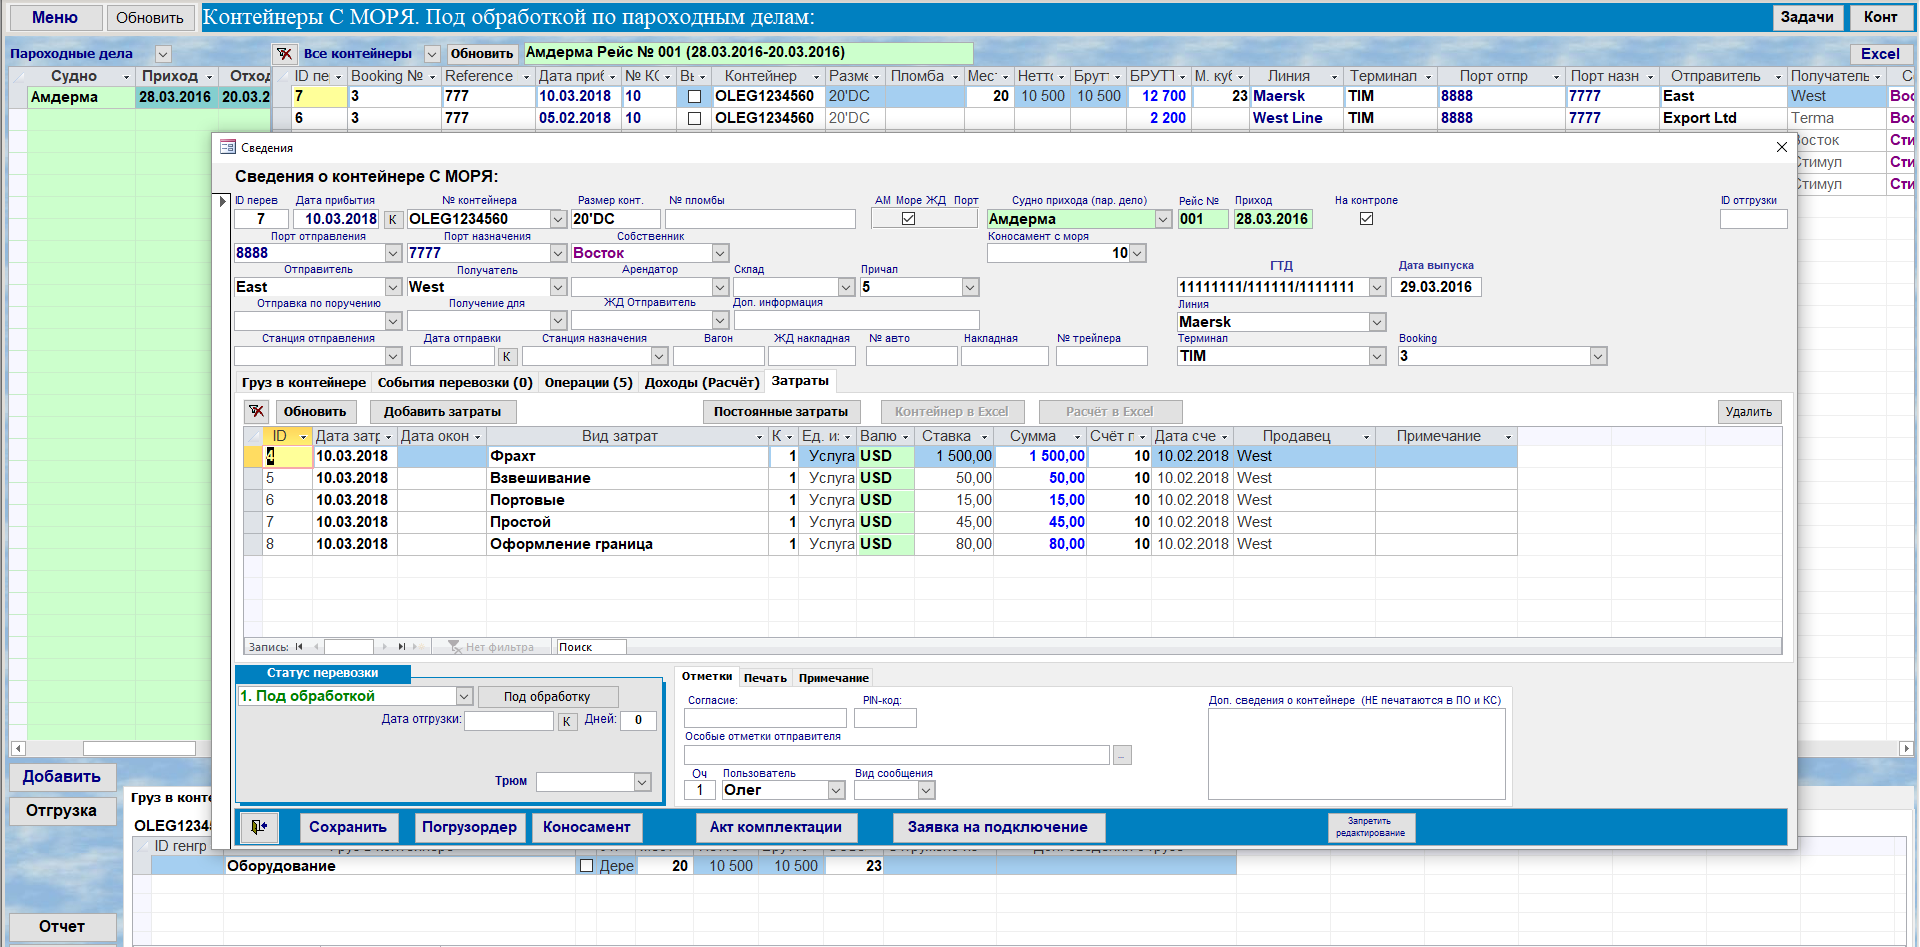
Task: Open ID column filter arrow in costs table
Action: pos(303,437)
